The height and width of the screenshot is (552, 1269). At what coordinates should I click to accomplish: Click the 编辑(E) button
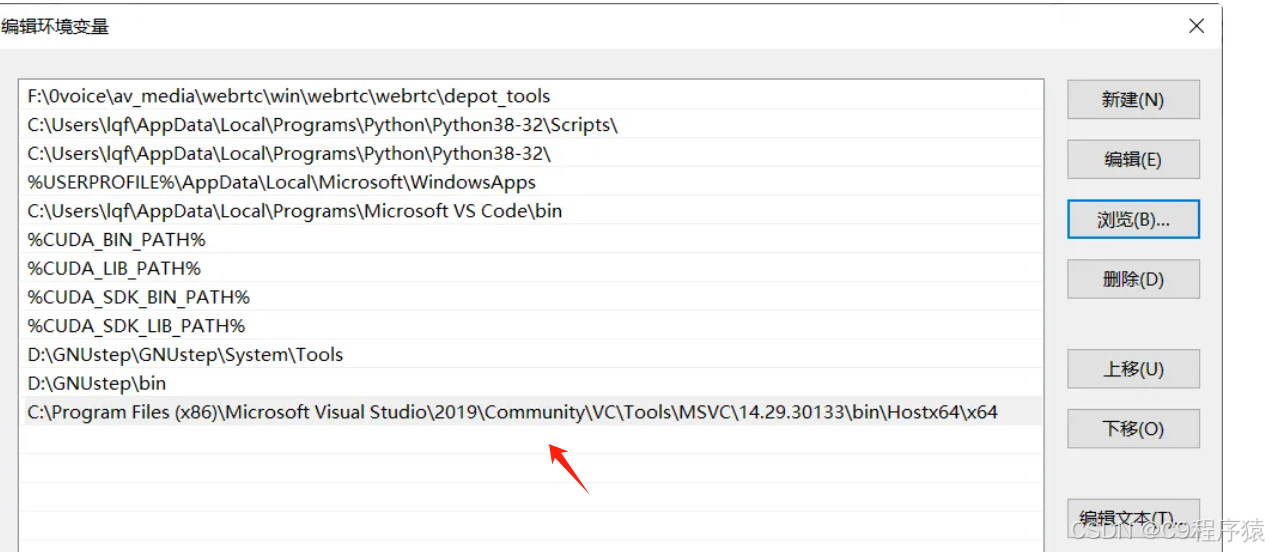point(1133,160)
